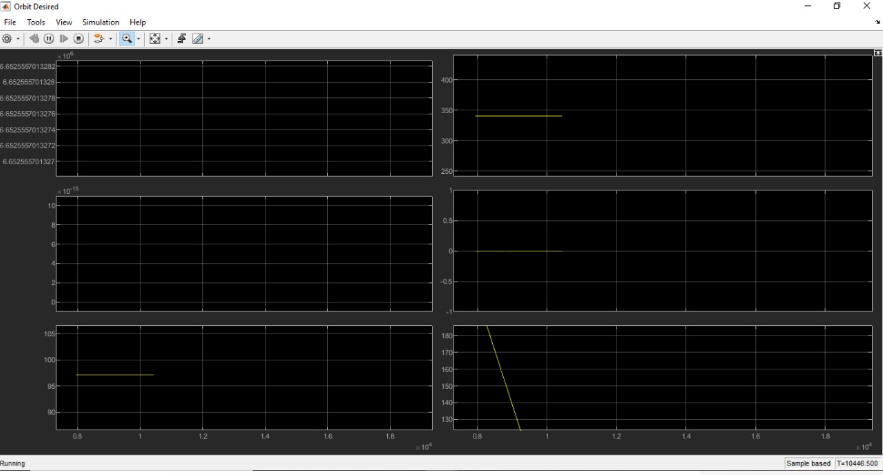Click the Step Forward button

click(x=64, y=39)
